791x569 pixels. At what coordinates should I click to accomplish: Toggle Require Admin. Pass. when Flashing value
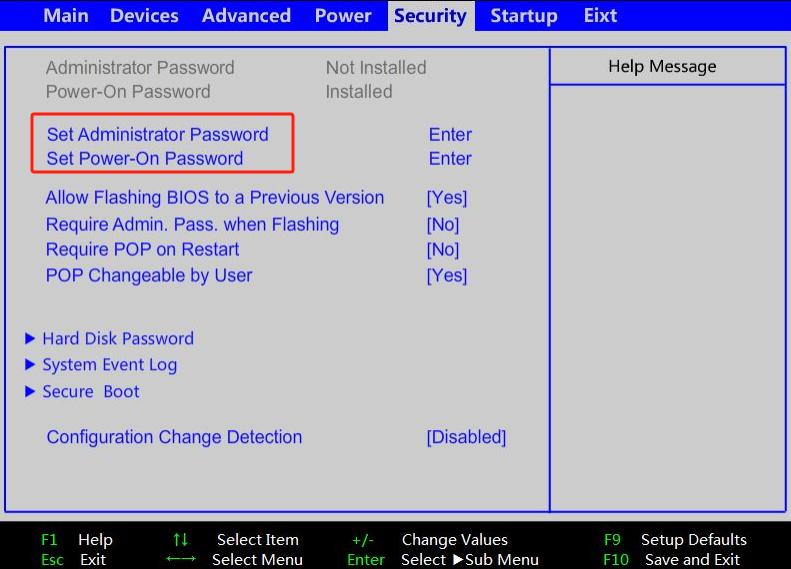coord(442,225)
